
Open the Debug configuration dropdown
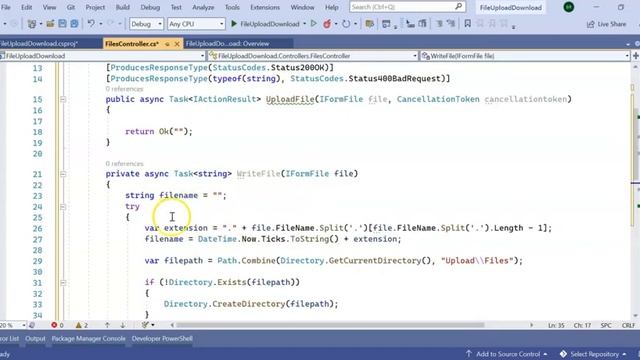pos(146,24)
